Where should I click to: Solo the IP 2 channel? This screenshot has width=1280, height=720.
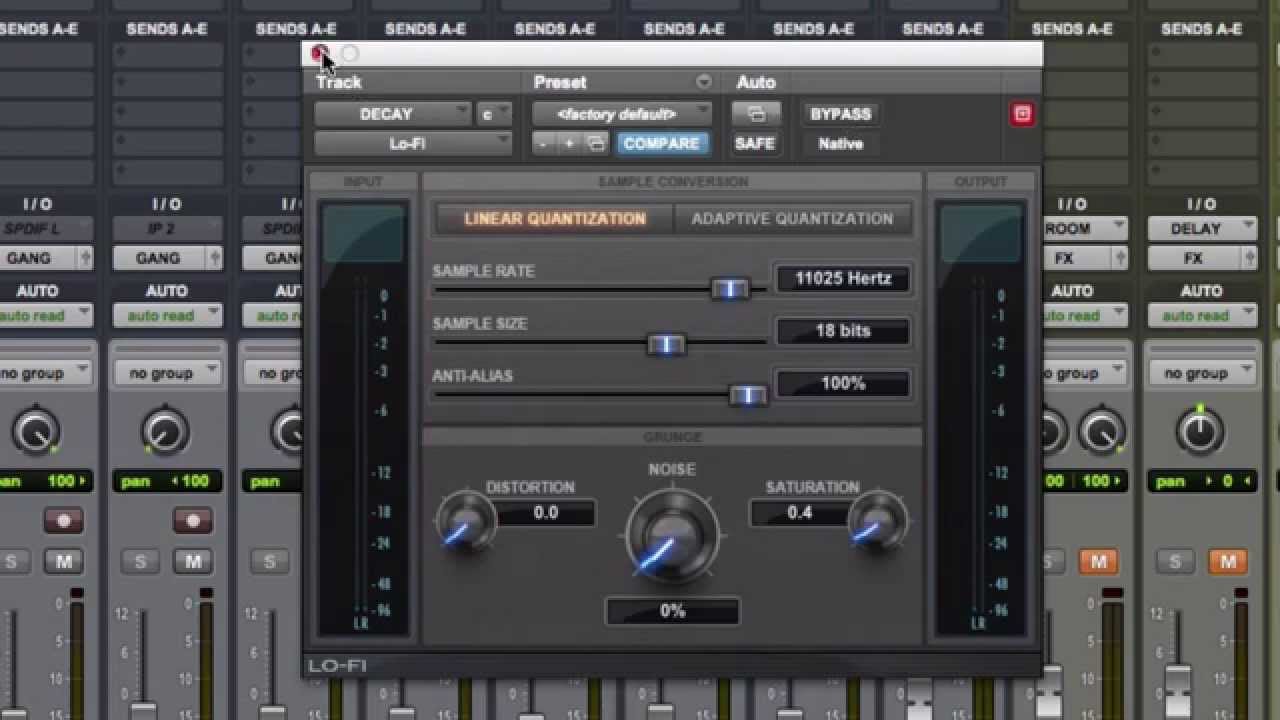(140, 562)
